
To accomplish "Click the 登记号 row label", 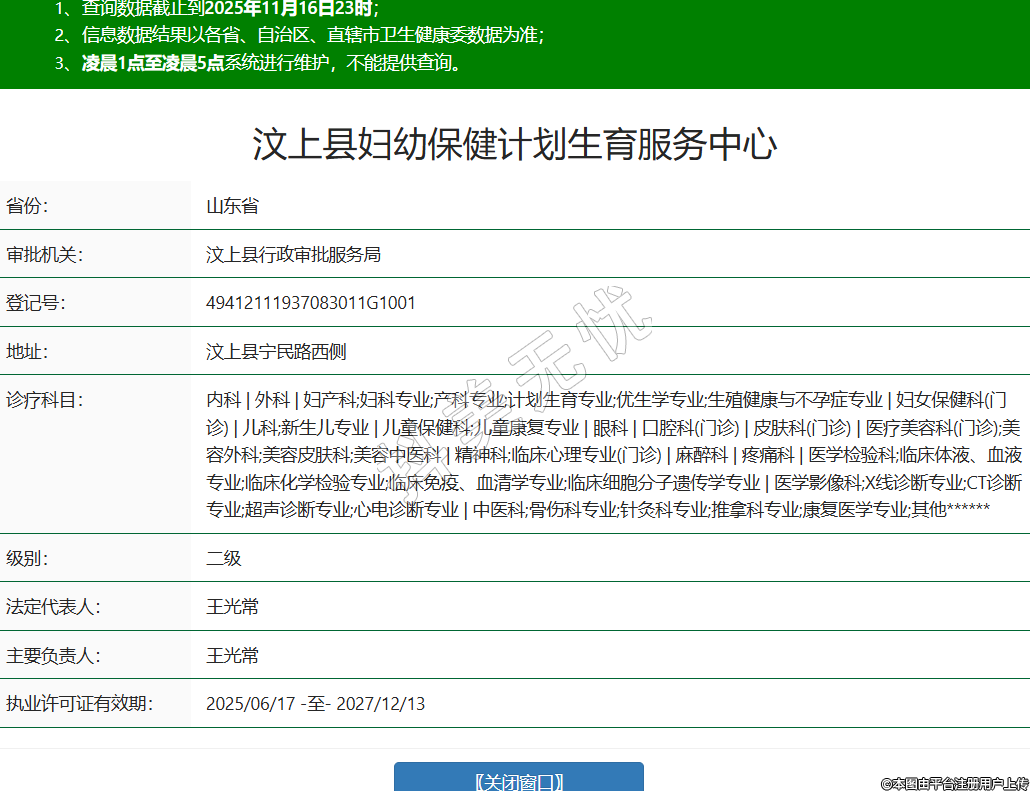I will [x=35, y=303].
